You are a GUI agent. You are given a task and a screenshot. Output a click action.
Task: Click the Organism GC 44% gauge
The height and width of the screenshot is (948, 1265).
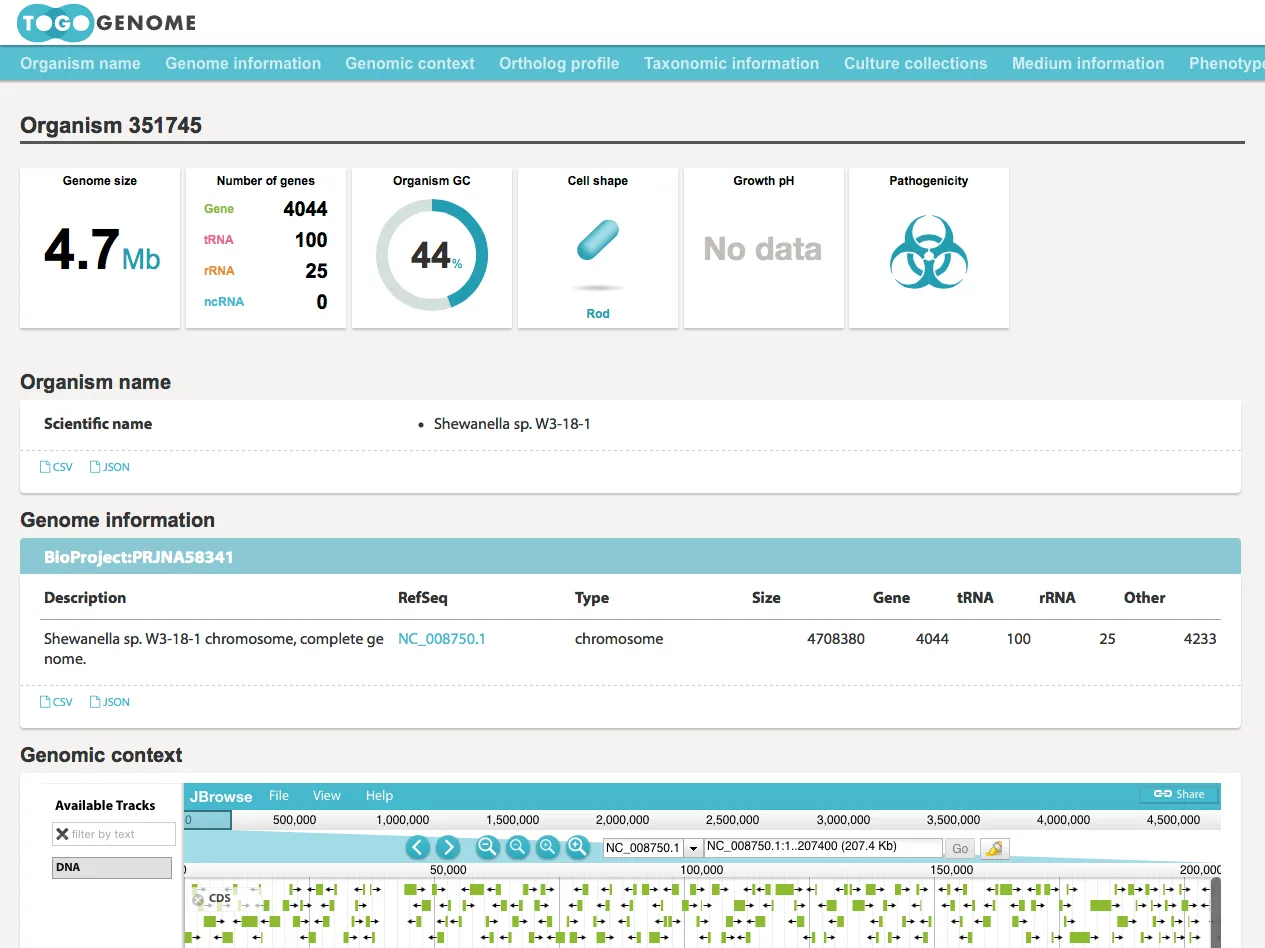click(x=432, y=255)
